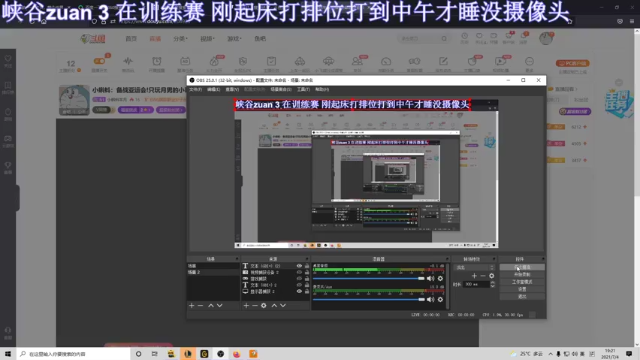640x360 pixels.
Task: Click the alarm clock icon in the Douyu streamer toolbar
Action: point(157,61)
